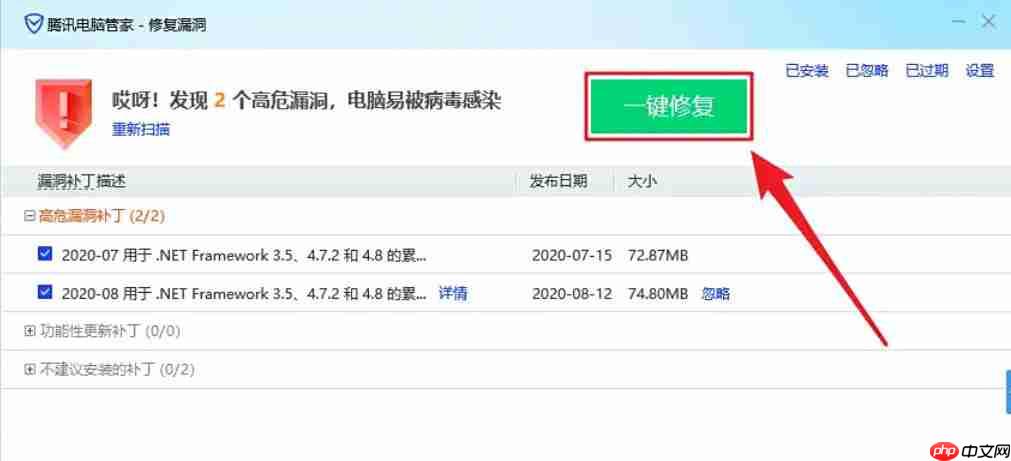Click the Tencent PC Manager shield logo
This screenshot has width=1011, height=461.
32,25
